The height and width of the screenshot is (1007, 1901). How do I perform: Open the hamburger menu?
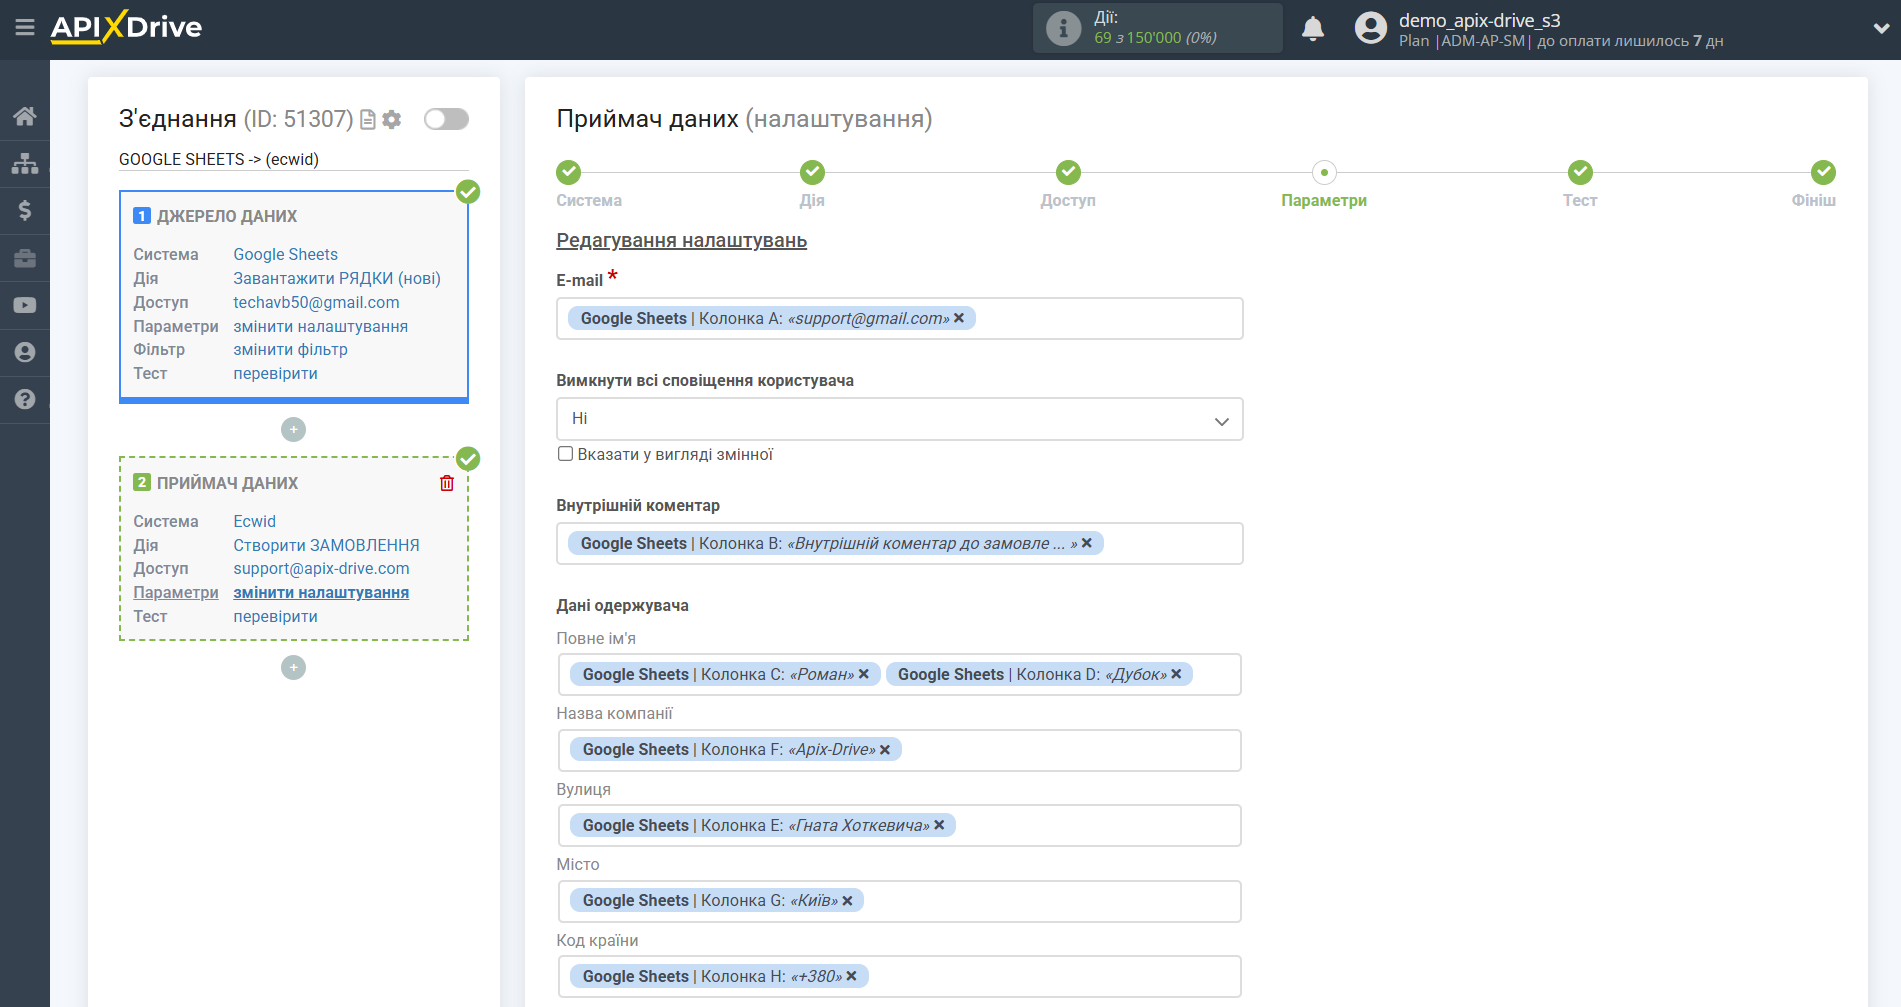click(25, 27)
